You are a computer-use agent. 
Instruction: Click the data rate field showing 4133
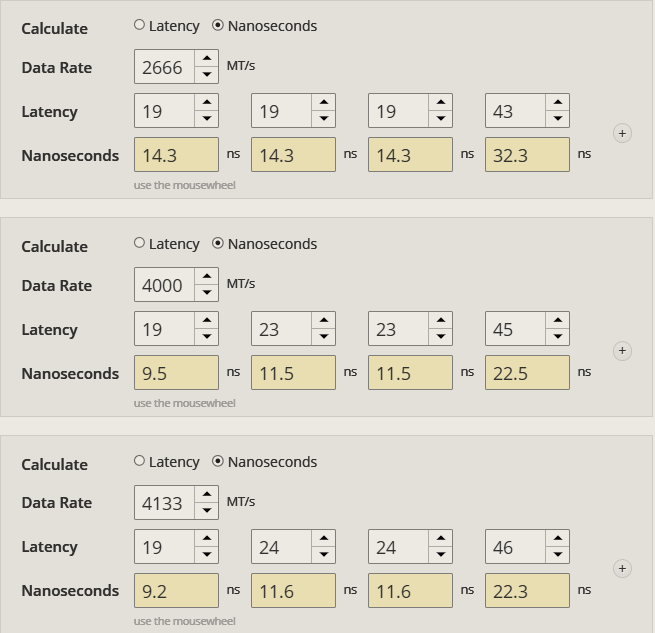click(164, 503)
